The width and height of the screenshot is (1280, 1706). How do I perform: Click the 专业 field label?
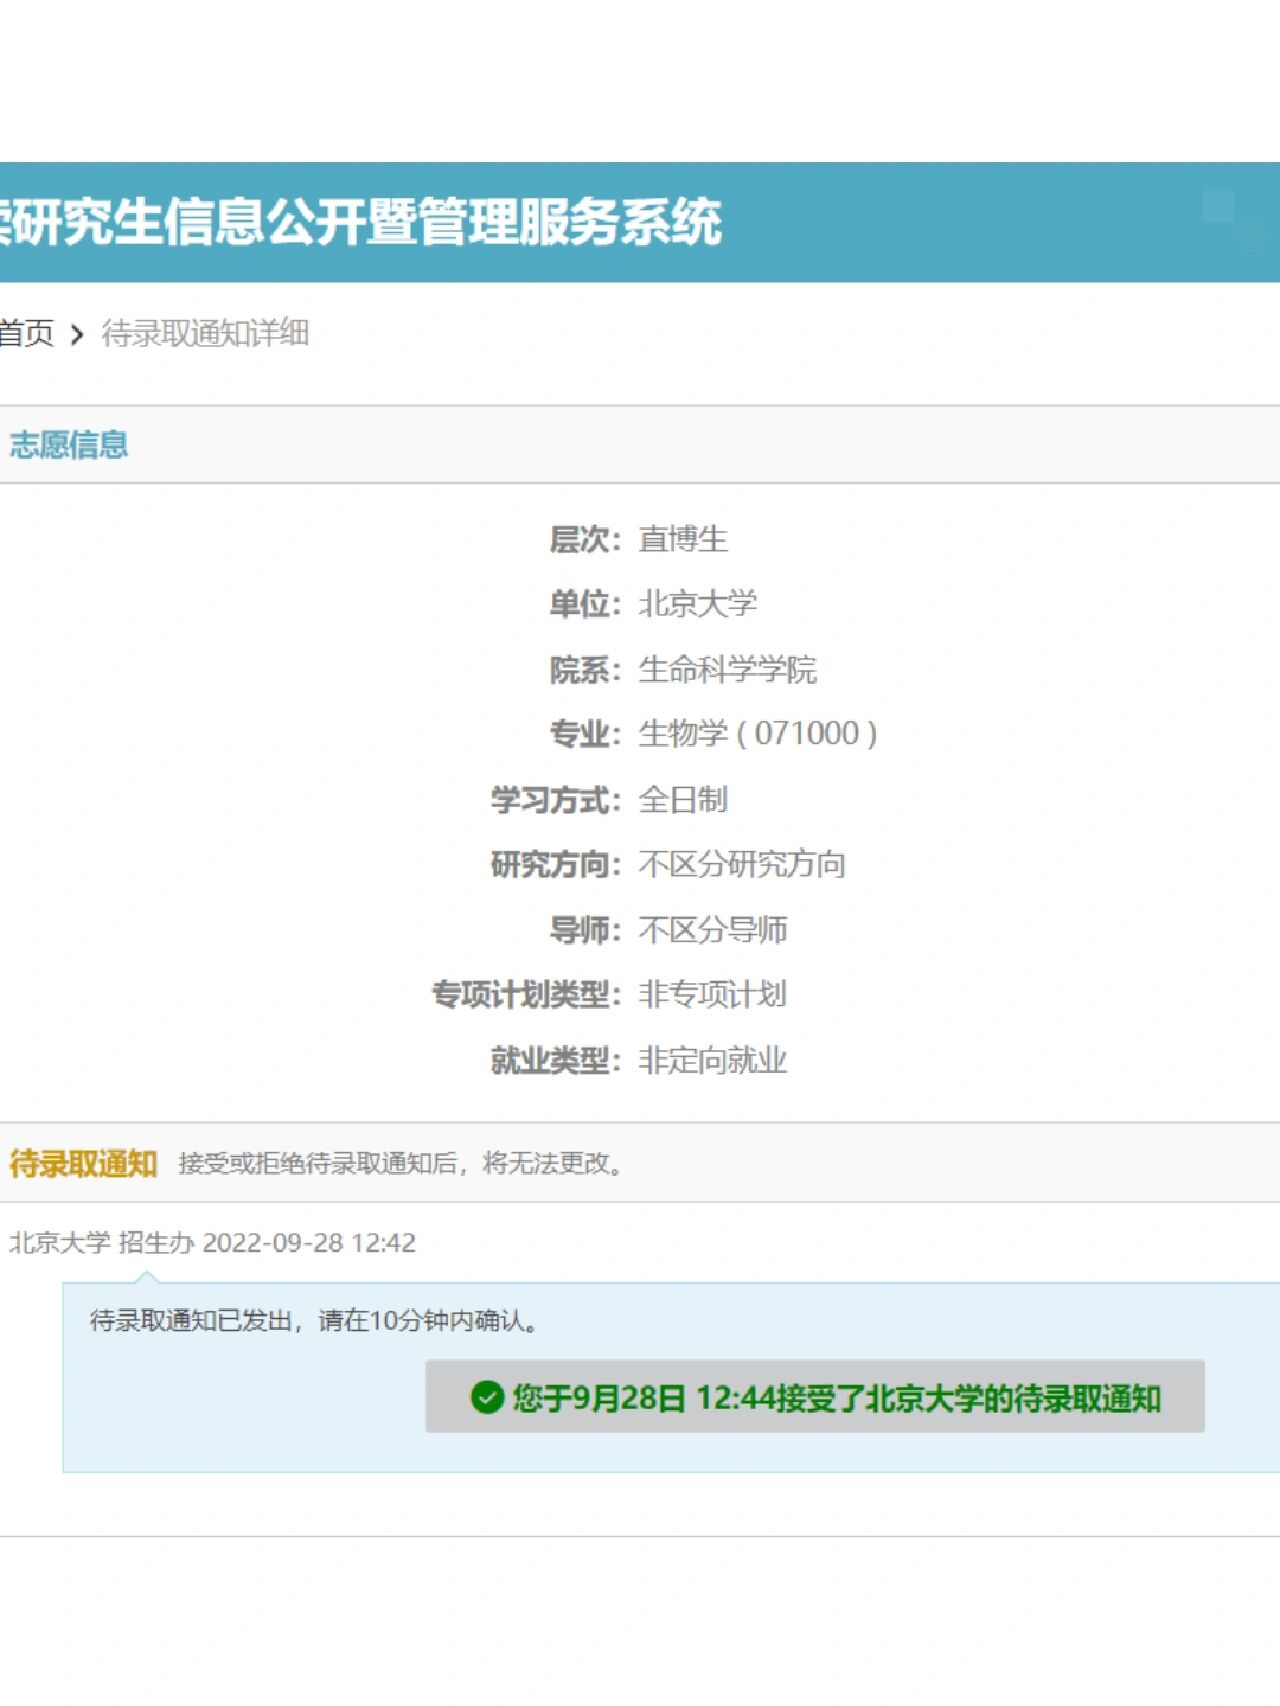[585, 734]
